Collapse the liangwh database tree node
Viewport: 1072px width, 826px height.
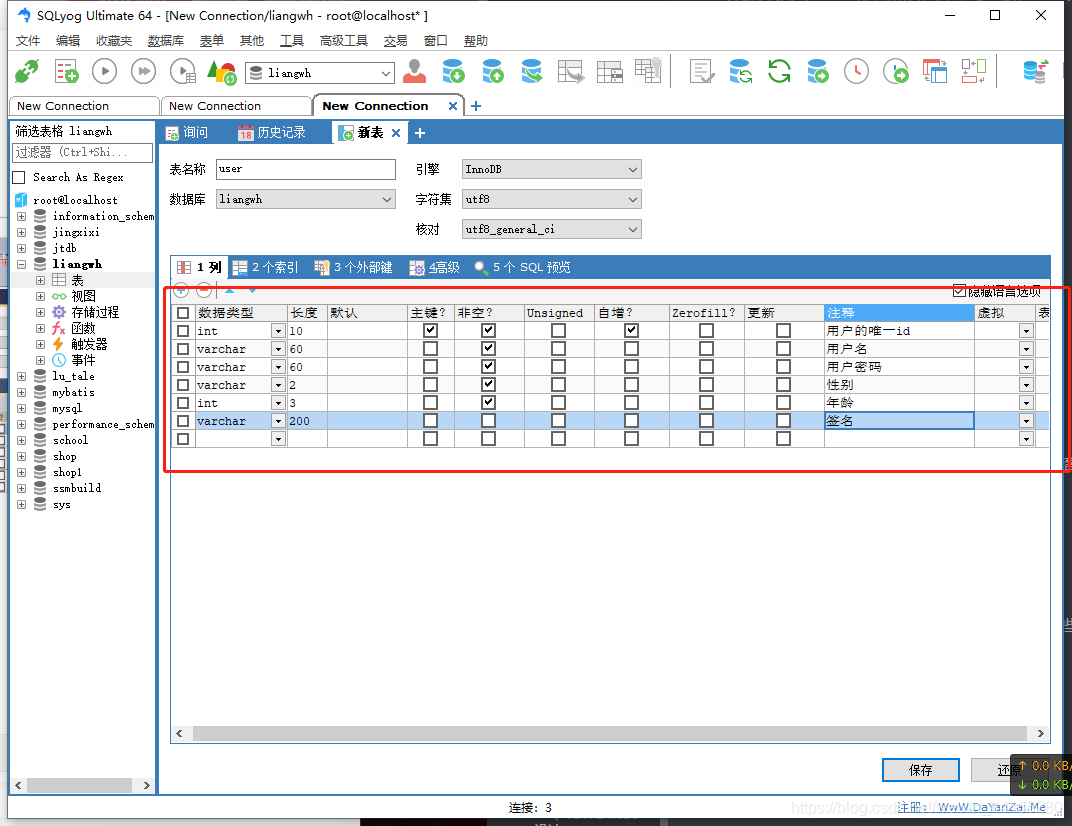click(x=21, y=264)
